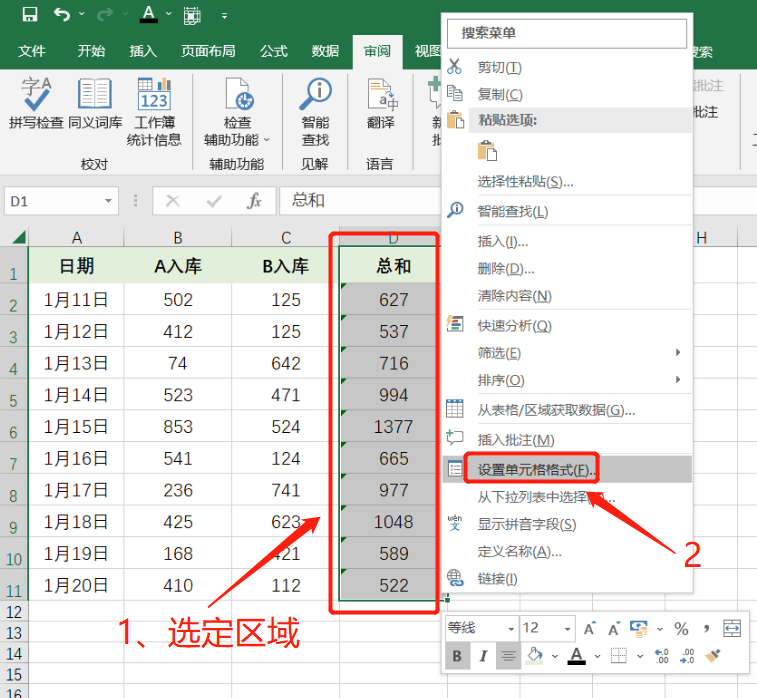757x698 pixels.
Task: Choose 插入(I)... from context menu
Action: click(567, 241)
